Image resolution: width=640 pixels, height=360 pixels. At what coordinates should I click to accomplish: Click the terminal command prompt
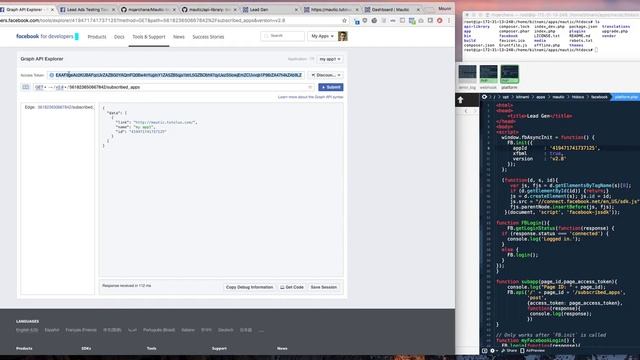point(531,50)
